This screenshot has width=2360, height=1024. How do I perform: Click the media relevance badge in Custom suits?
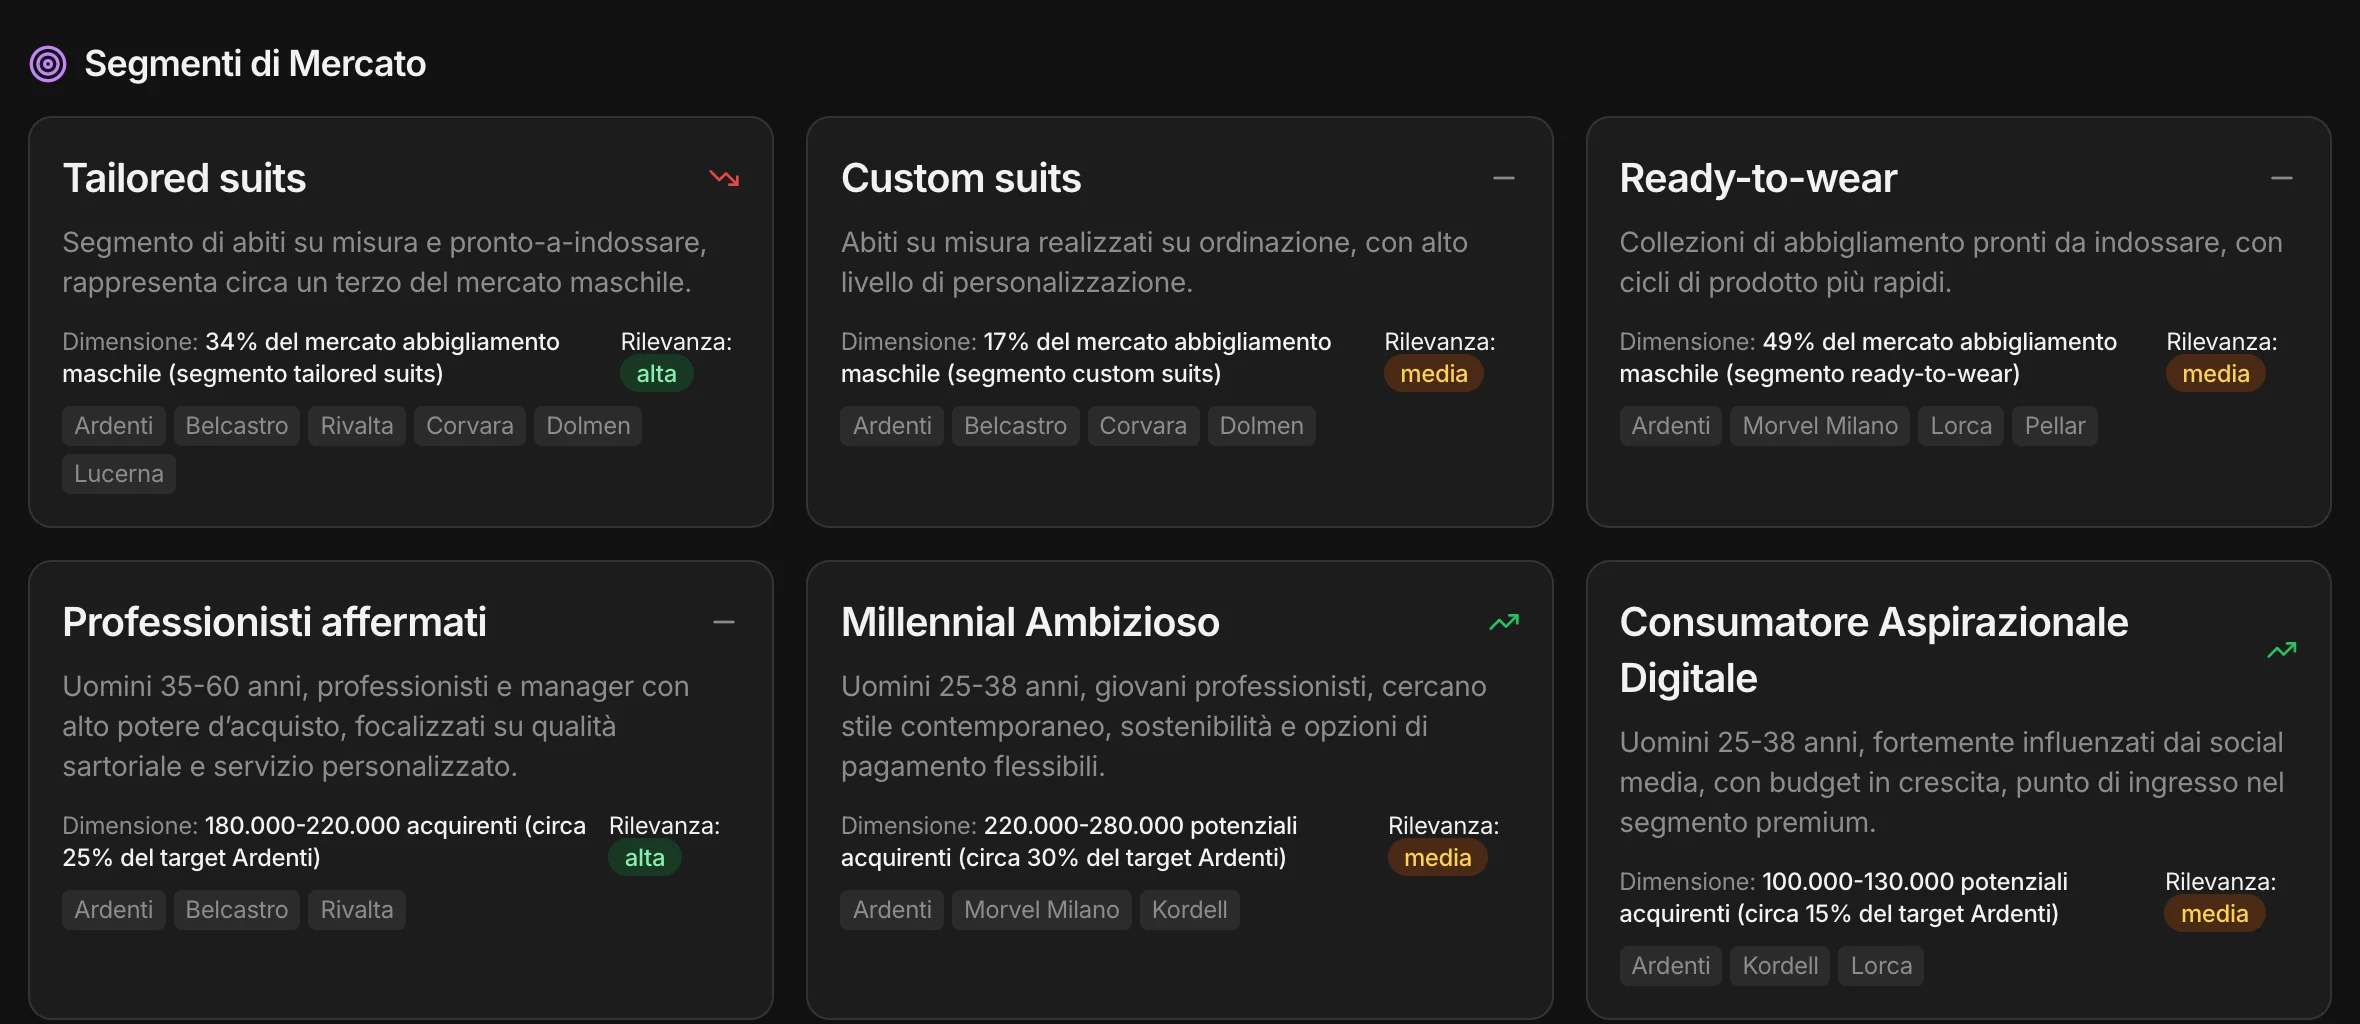coord(1434,374)
